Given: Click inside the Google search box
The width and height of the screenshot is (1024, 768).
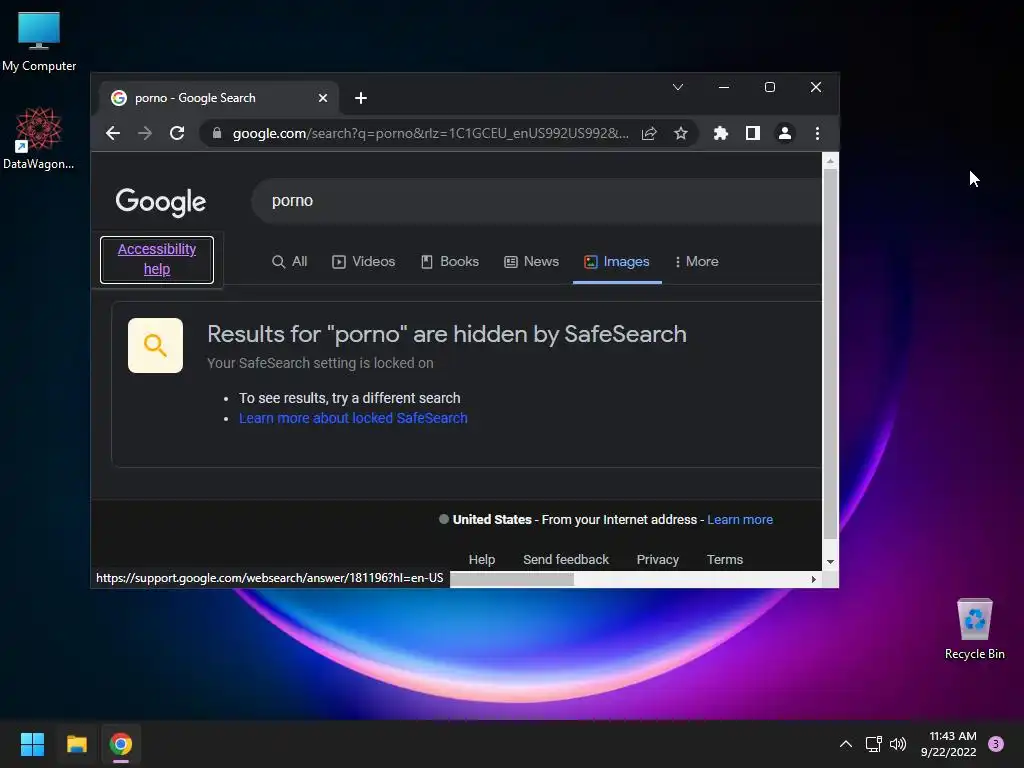Looking at the screenshot, I should click(x=536, y=201).
